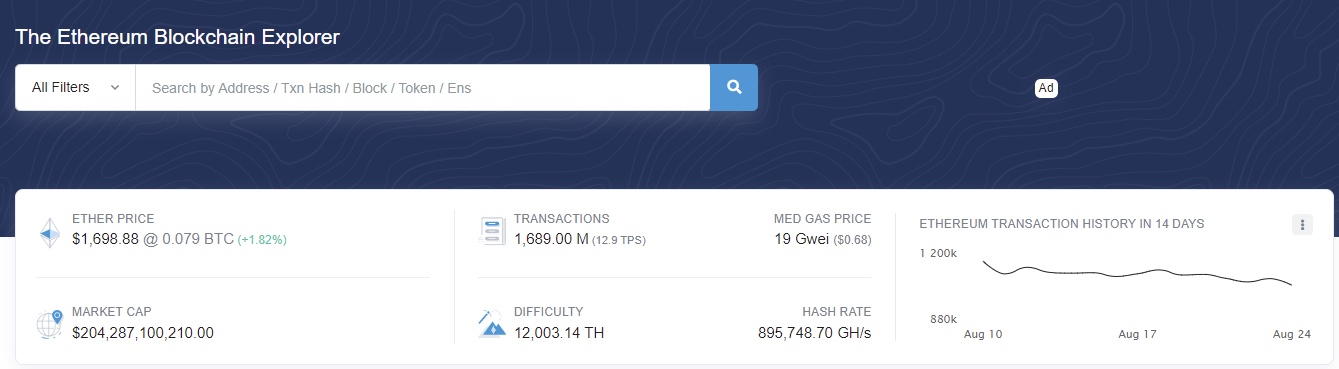The image size is (1339, 369).
Task: Click the Ethereum Blockchain Explorer heading
Action: [177, 37]
